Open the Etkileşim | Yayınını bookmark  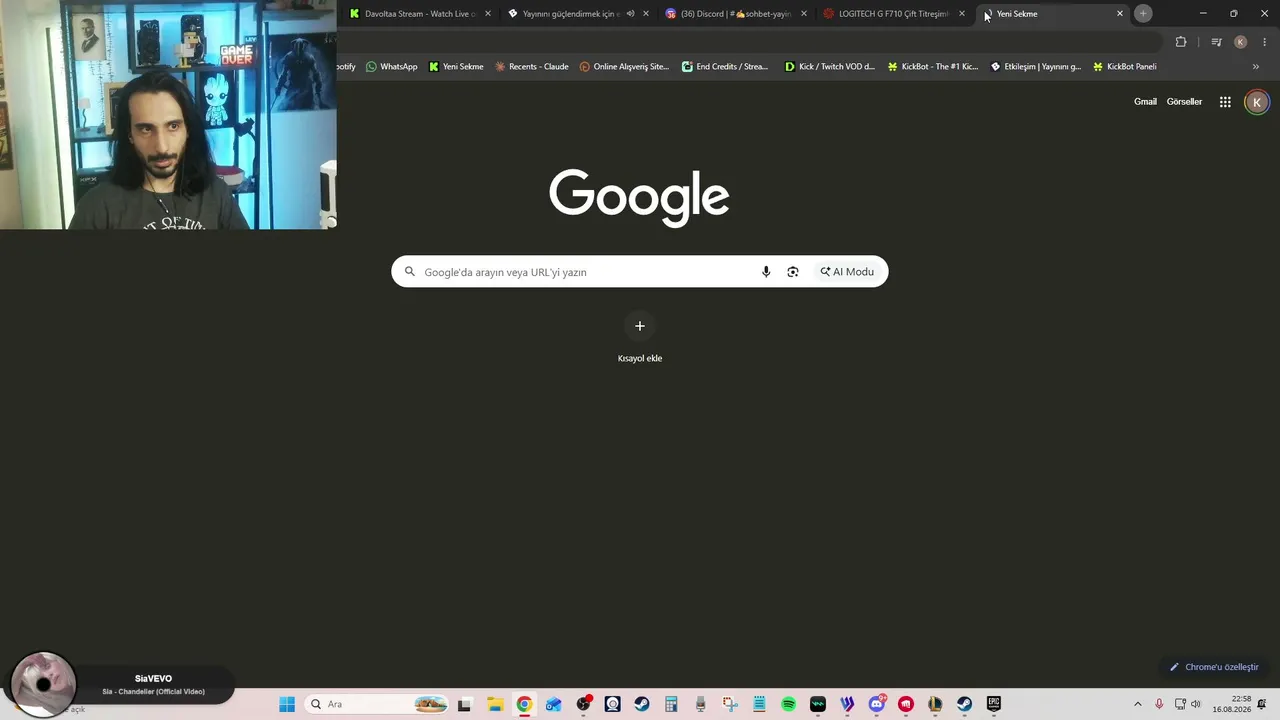(1035, 67)
